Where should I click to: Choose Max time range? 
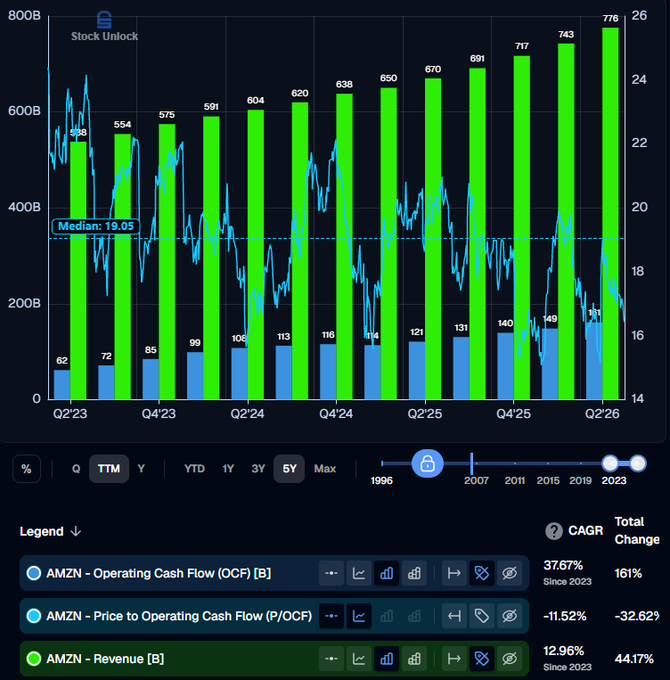point(325,469)
